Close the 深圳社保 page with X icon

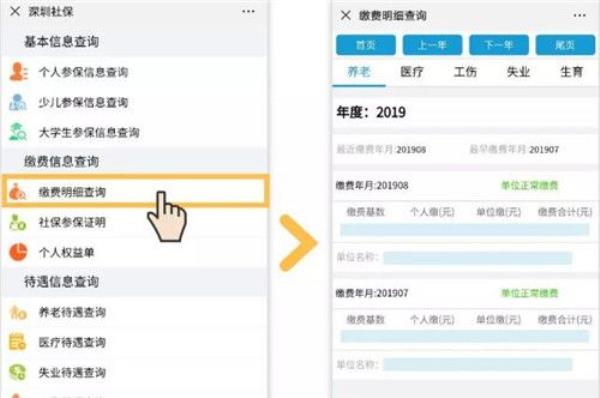pyautogui.click(x=15, y=11)
